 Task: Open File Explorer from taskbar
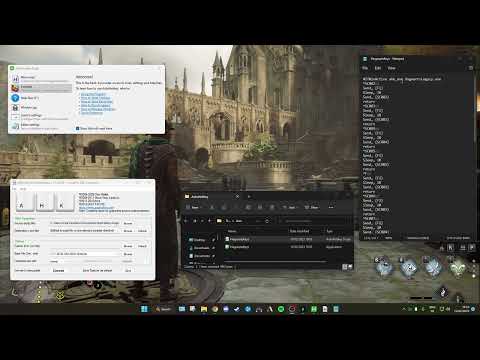(204, 309)
